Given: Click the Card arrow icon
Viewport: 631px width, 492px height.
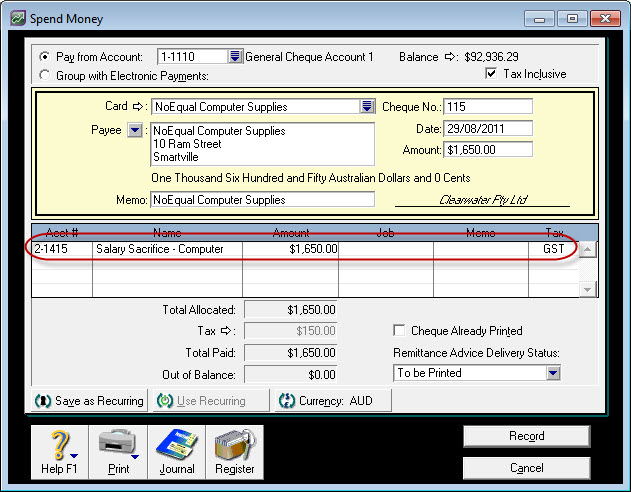Looking at the screenshot, I should (140, 106).
